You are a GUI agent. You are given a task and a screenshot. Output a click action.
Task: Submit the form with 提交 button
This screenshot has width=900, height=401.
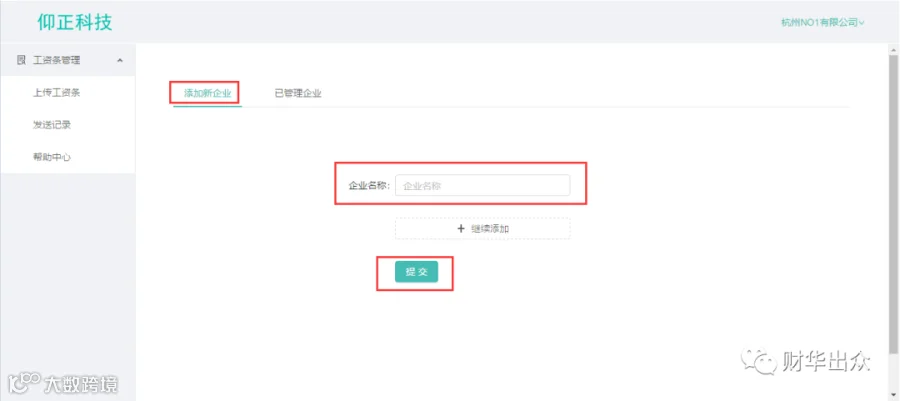[x=416, y=272]
